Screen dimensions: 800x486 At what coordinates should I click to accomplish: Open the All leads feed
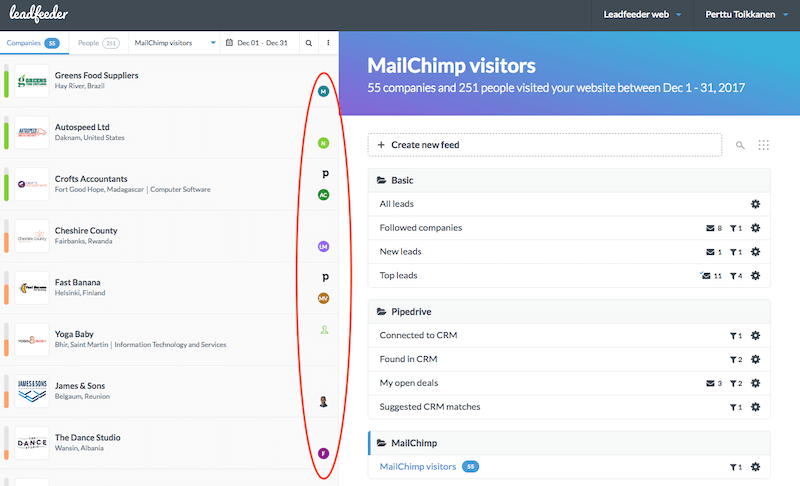coord(396,204)
